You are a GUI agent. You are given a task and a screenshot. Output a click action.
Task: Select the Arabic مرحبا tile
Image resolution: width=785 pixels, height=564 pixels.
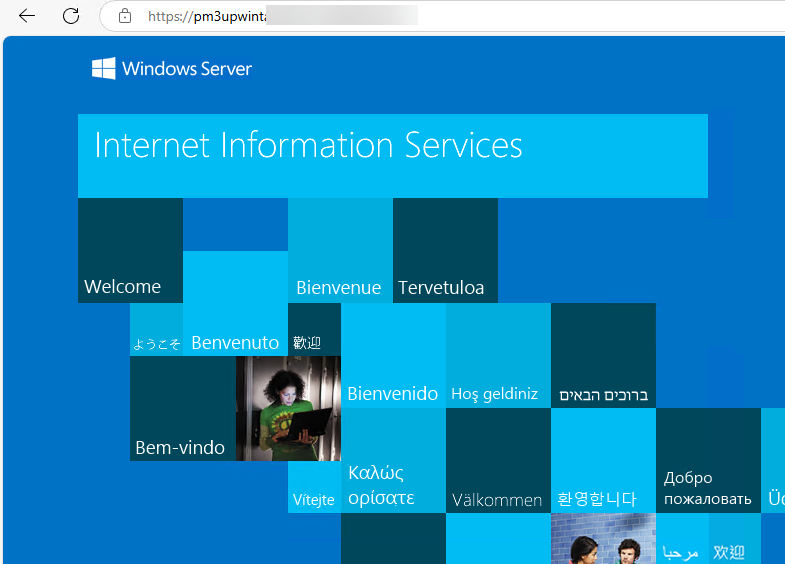(x=682, y=538)
